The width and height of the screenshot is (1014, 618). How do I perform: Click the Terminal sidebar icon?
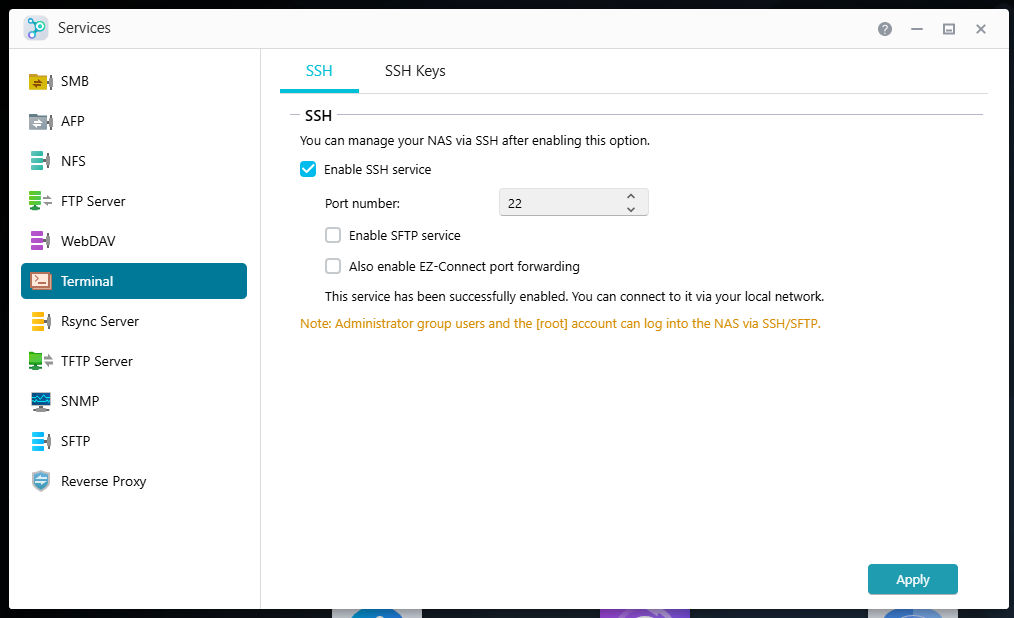pos(41,281)
